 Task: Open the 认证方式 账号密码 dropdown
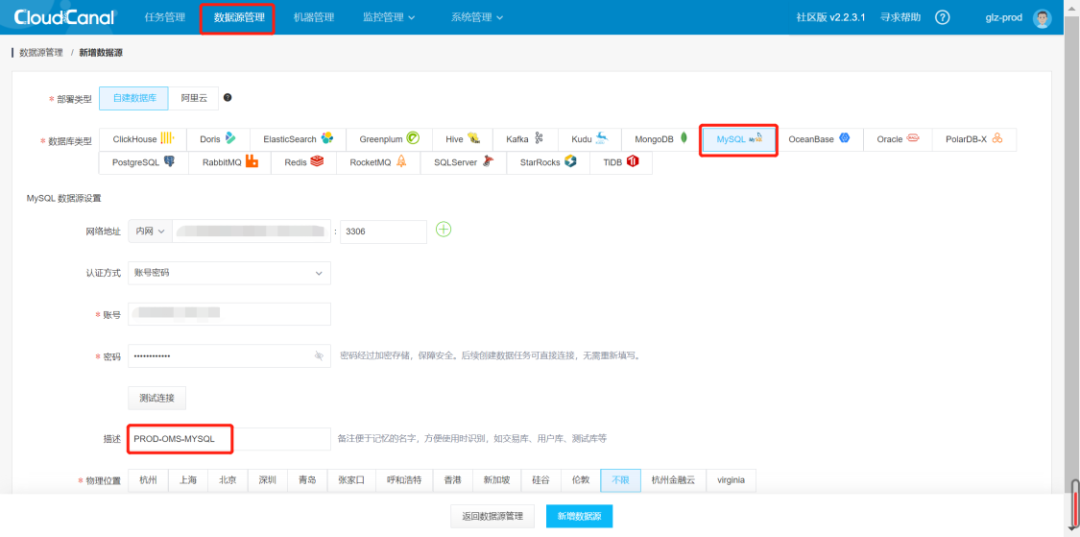[x=229, y=273]
